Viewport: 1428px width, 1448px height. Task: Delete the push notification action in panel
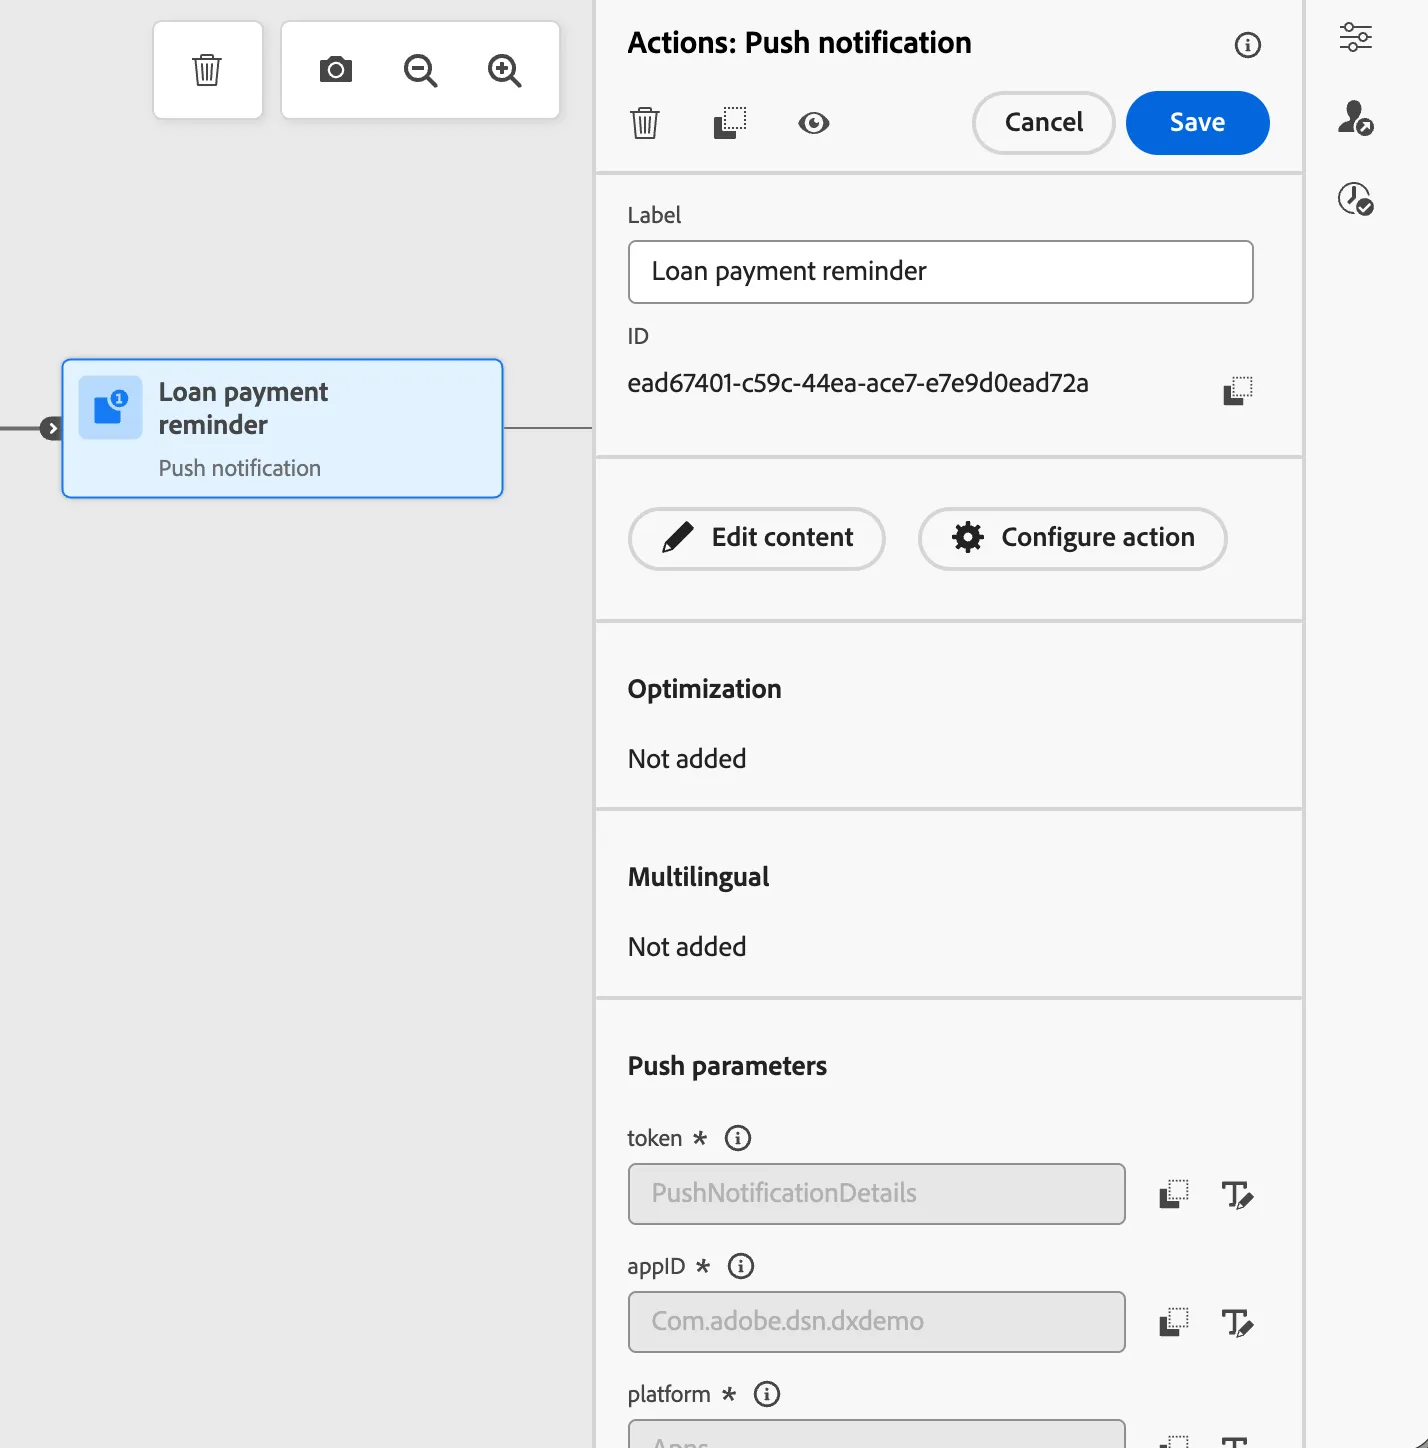coord(645,123)
